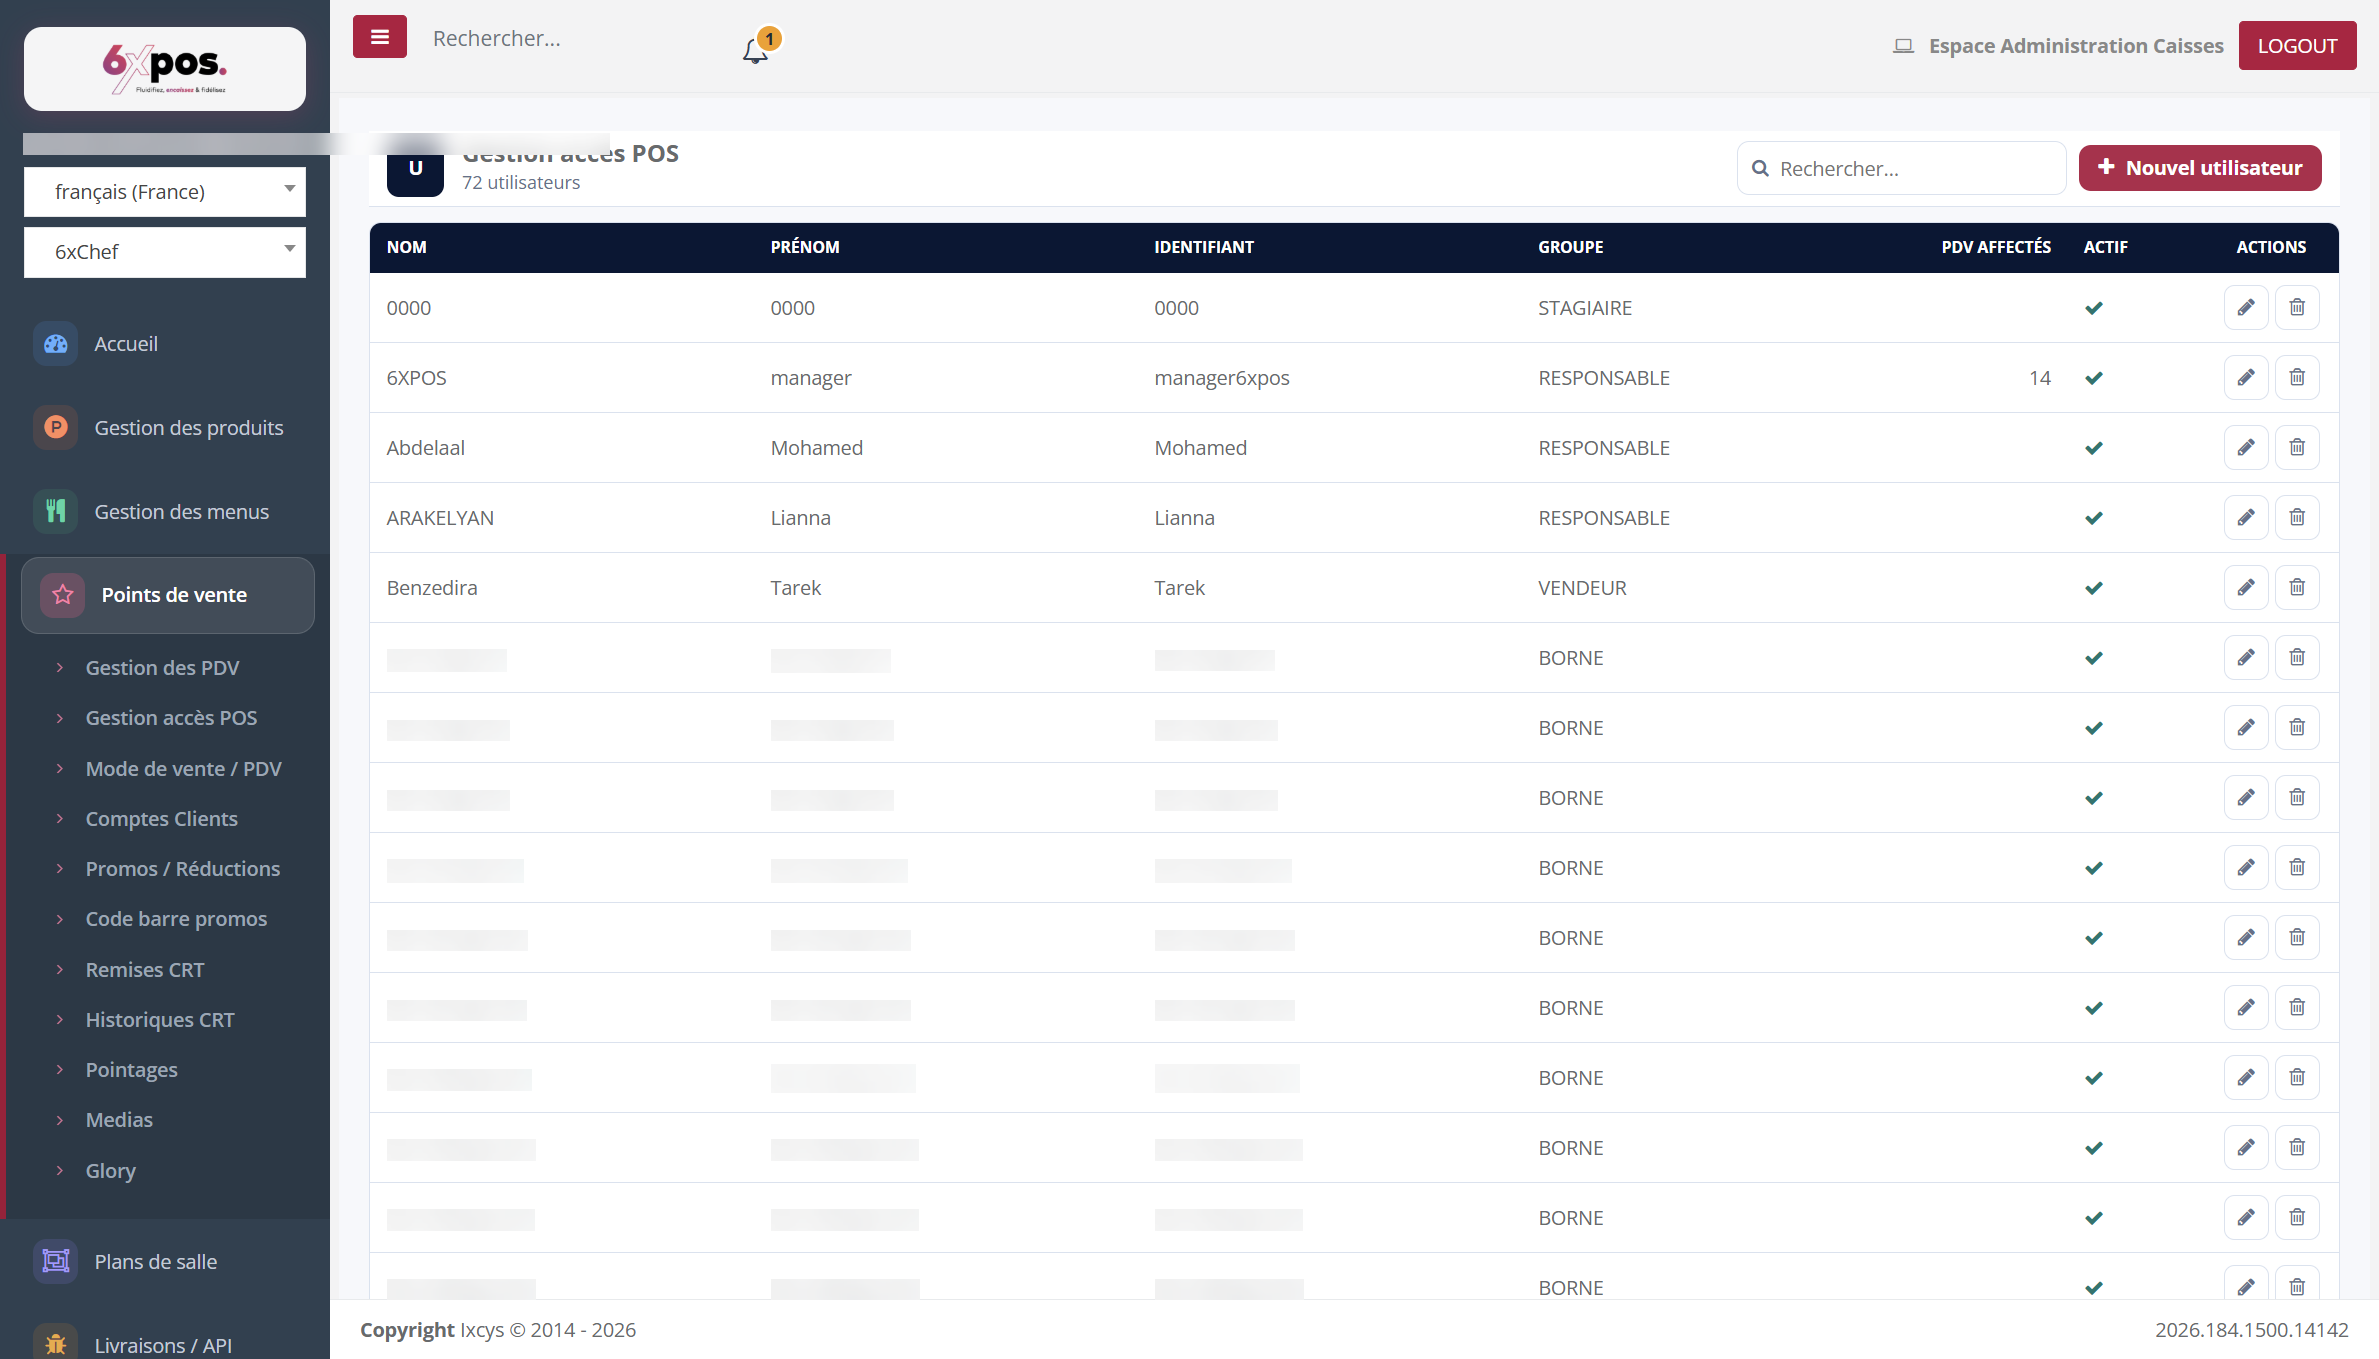The image size is (2379, 1359).
Task: Open Mode de vente / PDV
Action: click(184, 769)
